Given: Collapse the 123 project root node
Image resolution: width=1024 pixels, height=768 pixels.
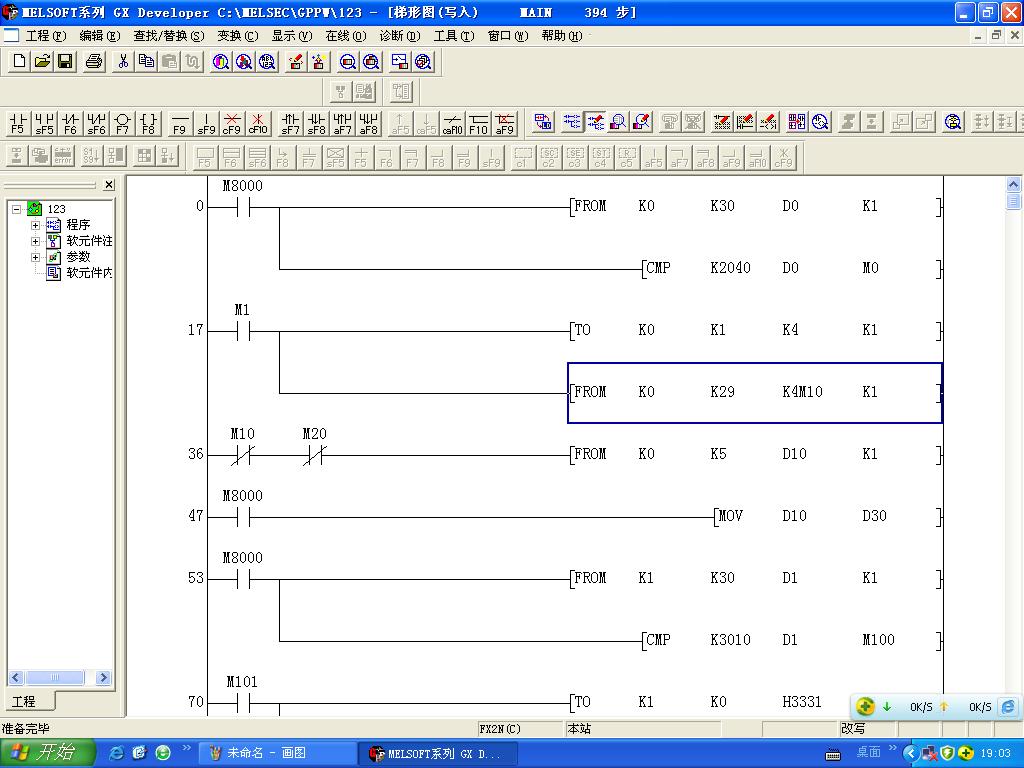Looking at the screenshot, I should 16,209.
